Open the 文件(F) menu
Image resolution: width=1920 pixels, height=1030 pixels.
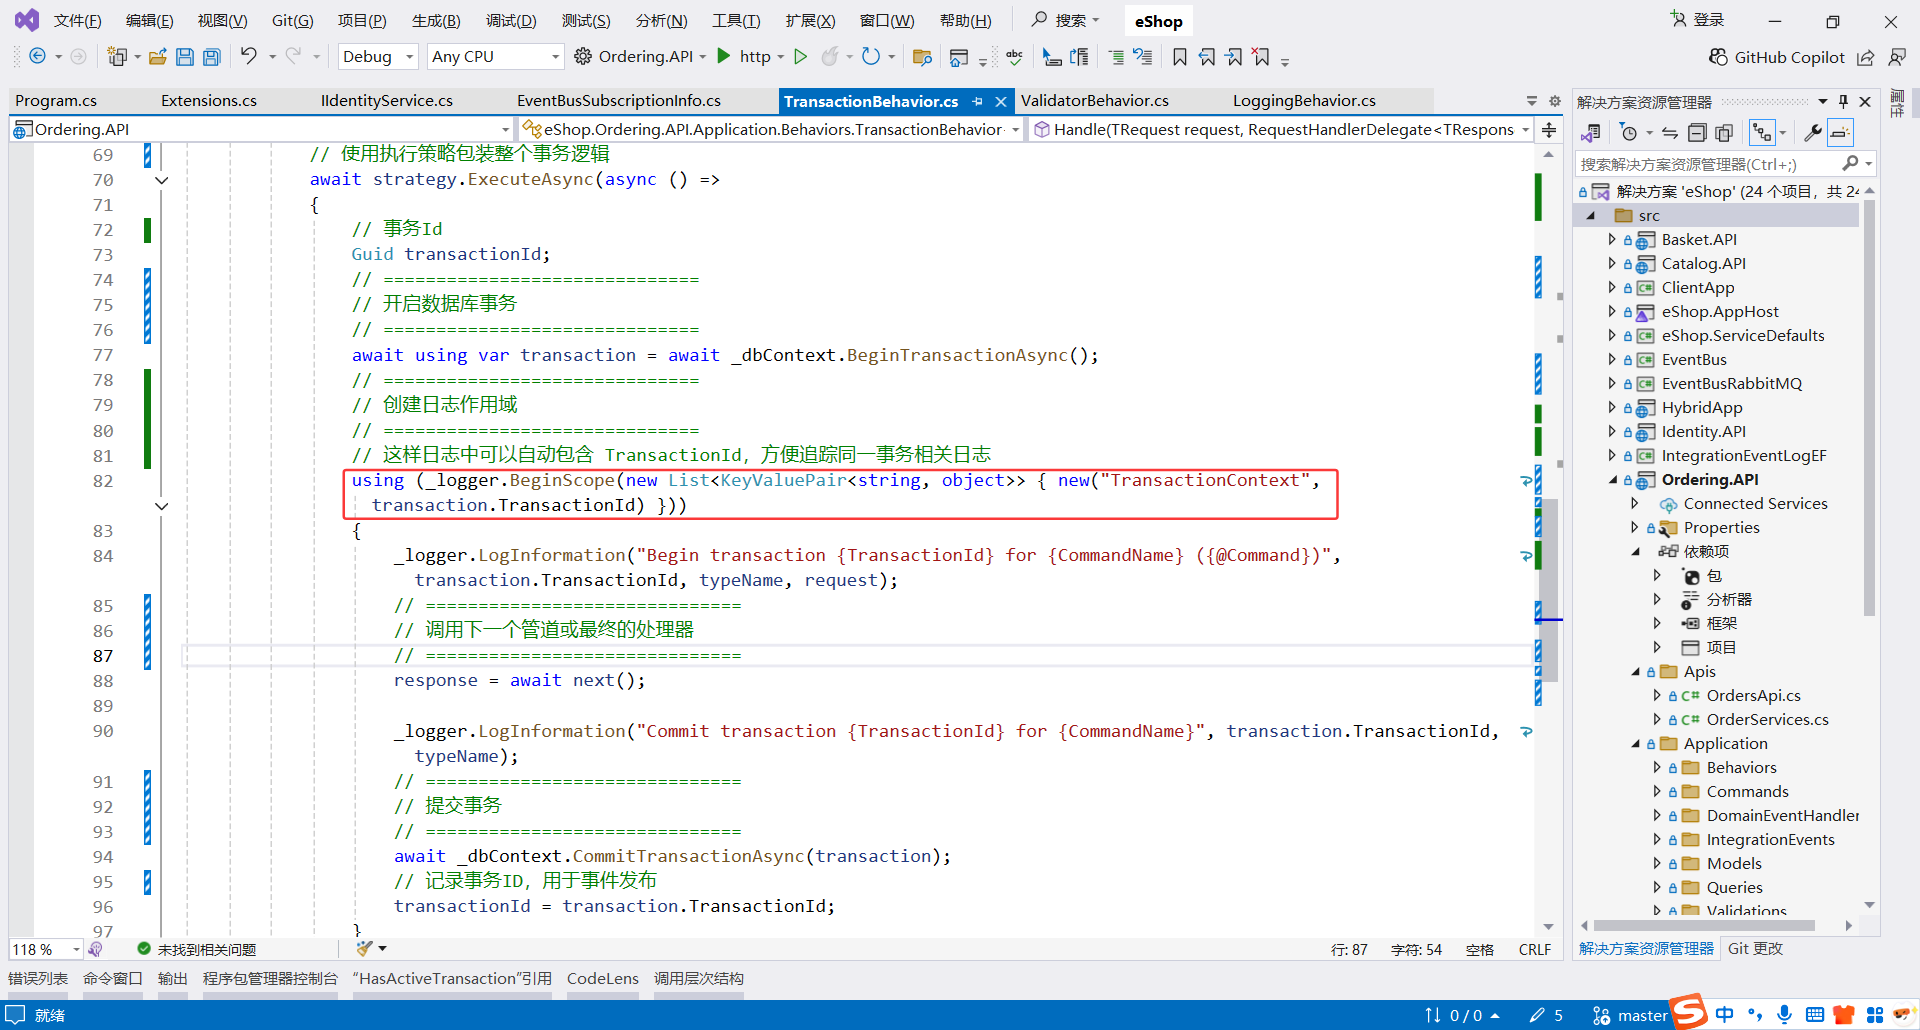[x=77, y=21]
